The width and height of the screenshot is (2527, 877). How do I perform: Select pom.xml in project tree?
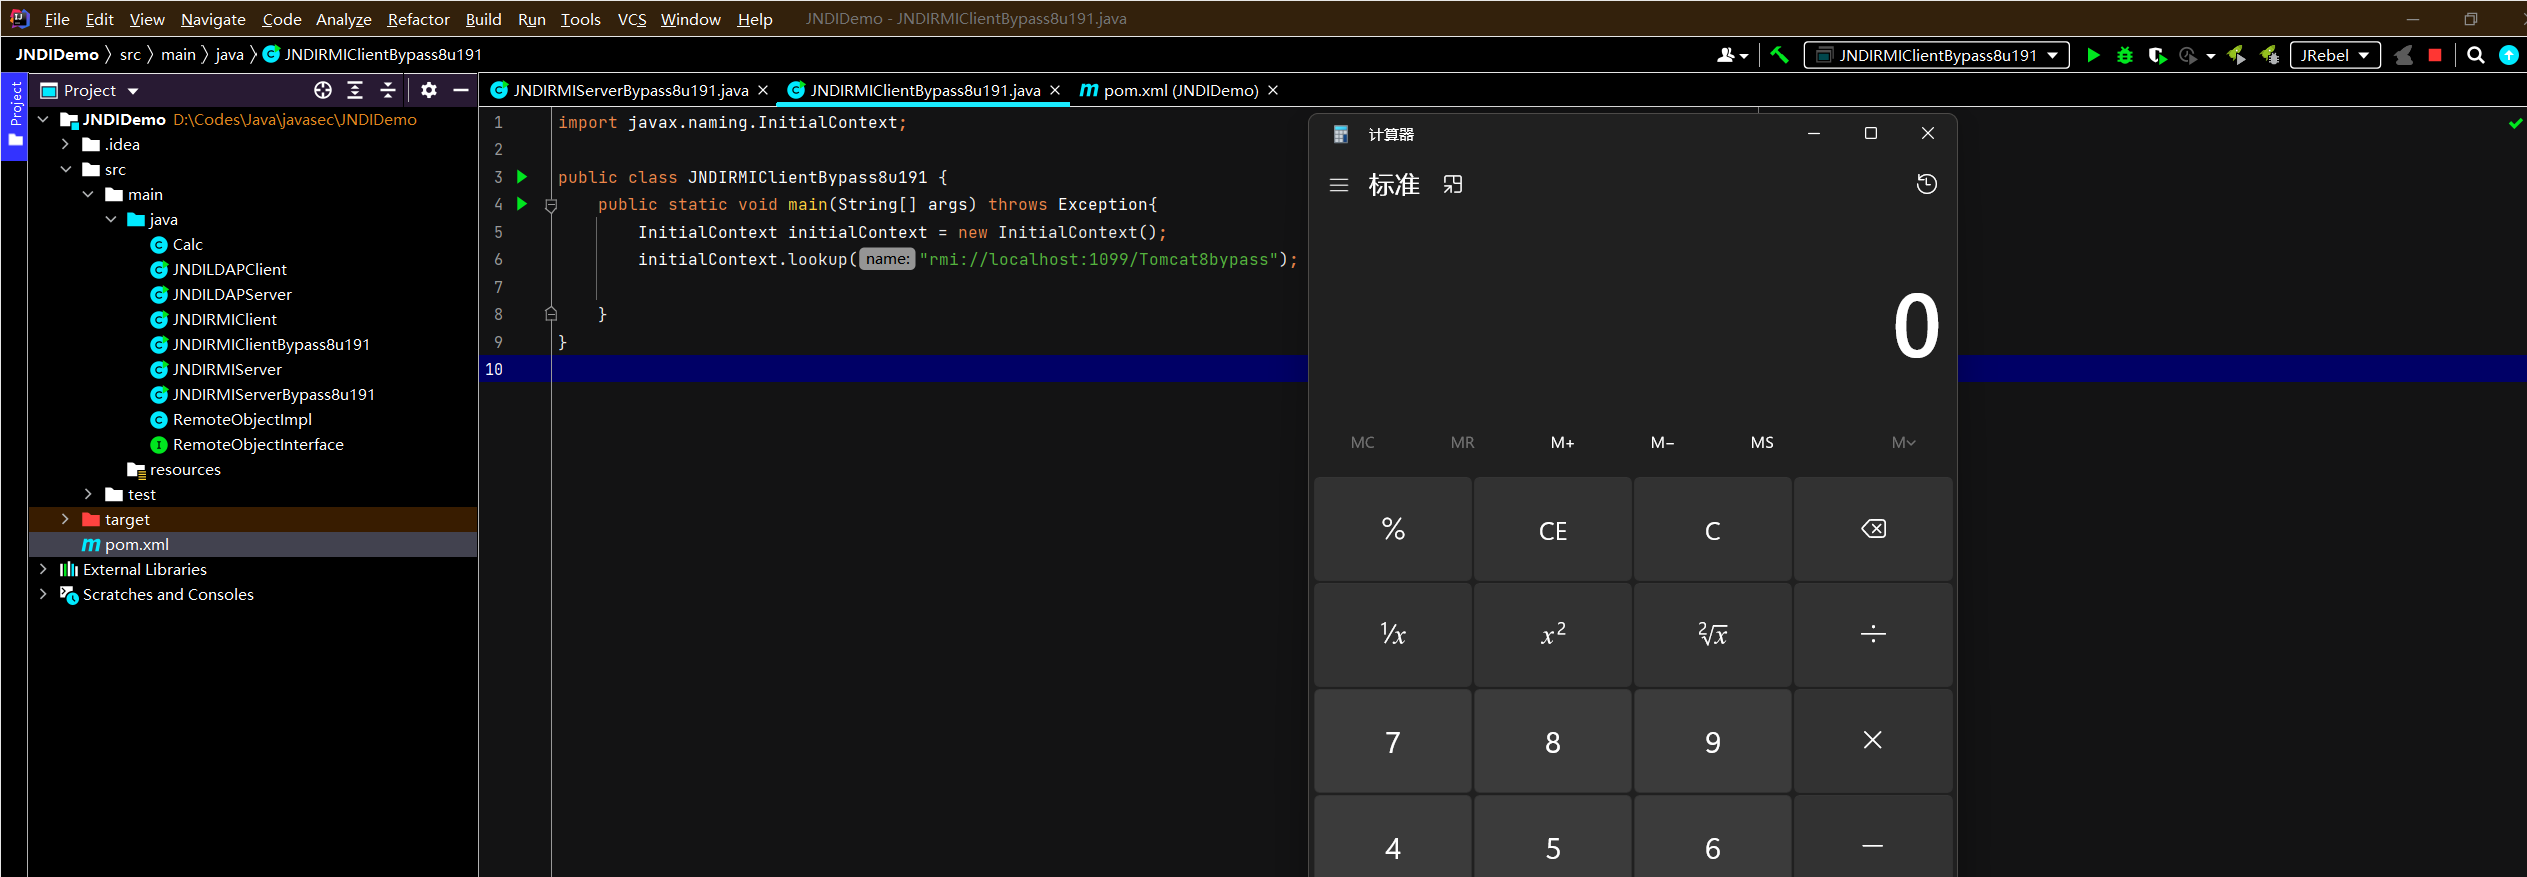(x=136, y=544)
